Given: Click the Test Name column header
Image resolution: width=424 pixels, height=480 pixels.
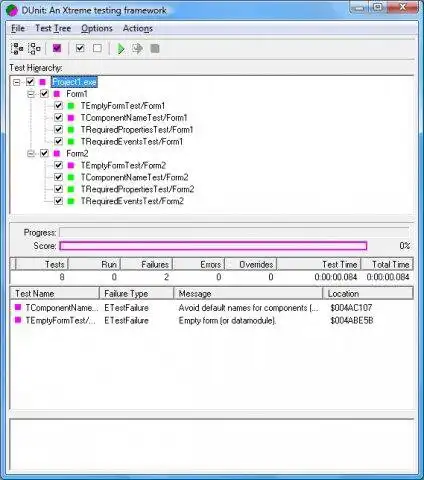Looking at the screenshot, I should 55,293.
